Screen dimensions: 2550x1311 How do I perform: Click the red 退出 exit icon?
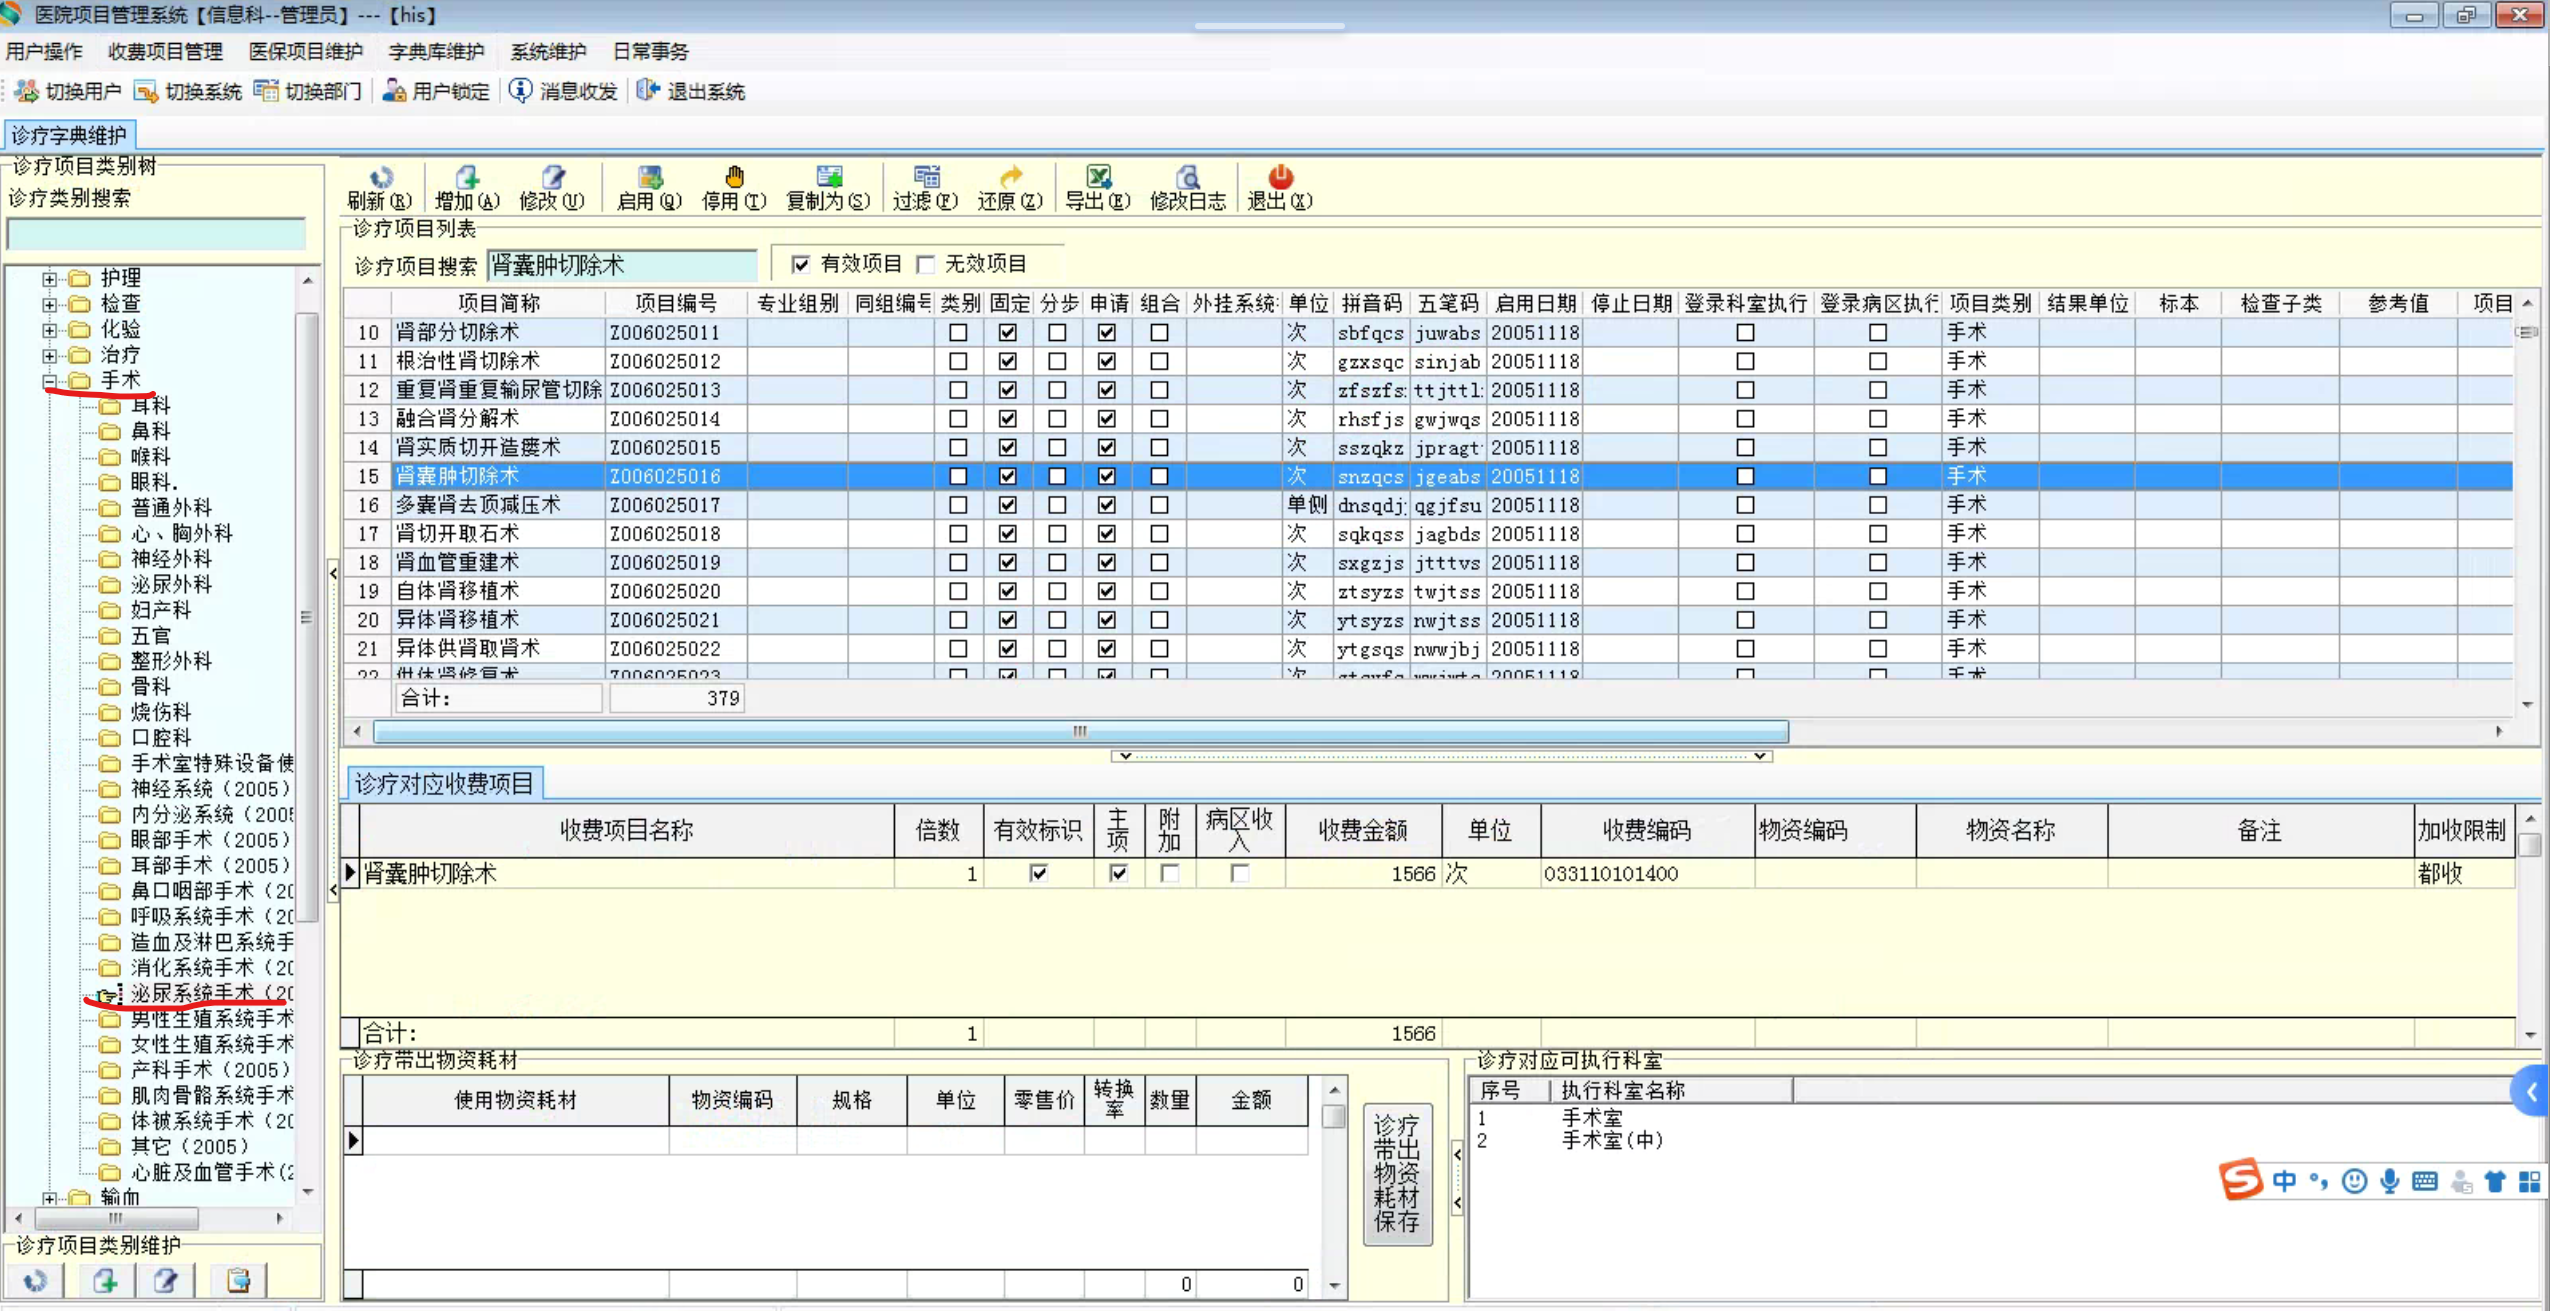1280,178
